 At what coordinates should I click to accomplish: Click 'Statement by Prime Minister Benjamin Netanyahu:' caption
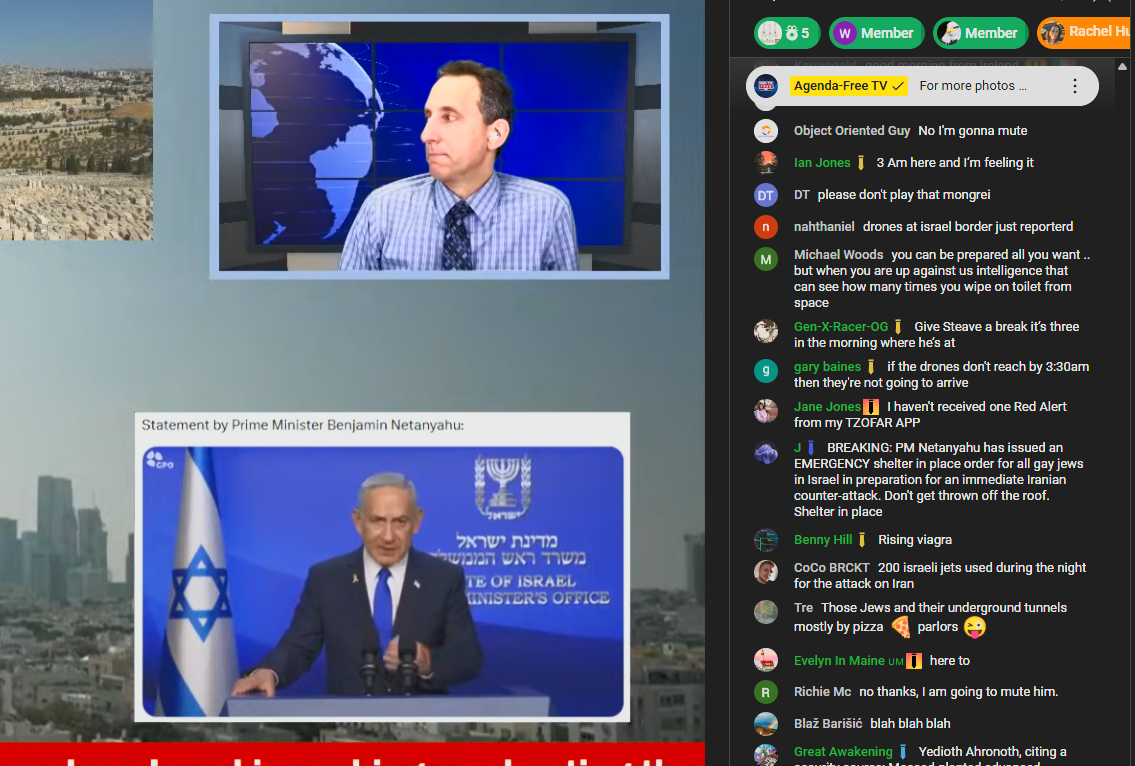(x=303, y=425)
